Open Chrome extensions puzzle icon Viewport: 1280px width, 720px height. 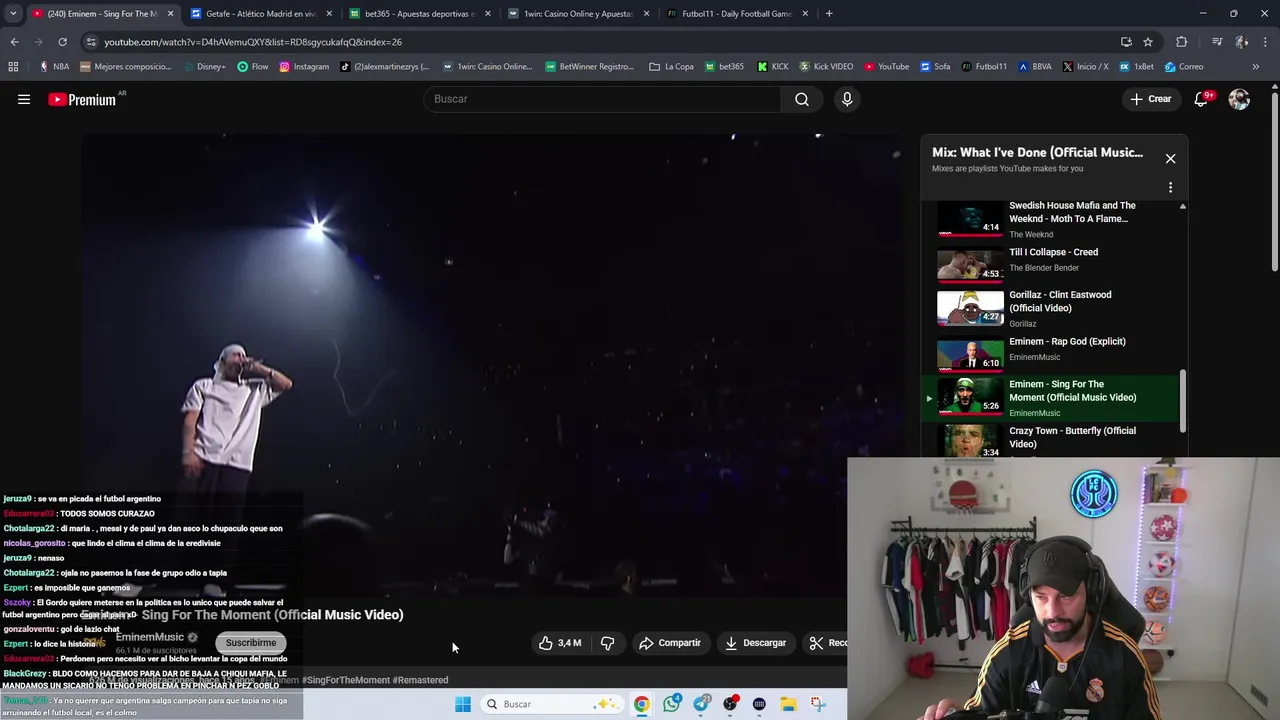point(1182,42)
